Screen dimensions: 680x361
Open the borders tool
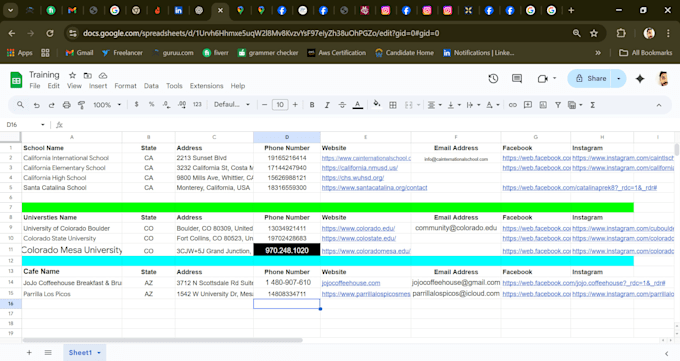point(393,105)
